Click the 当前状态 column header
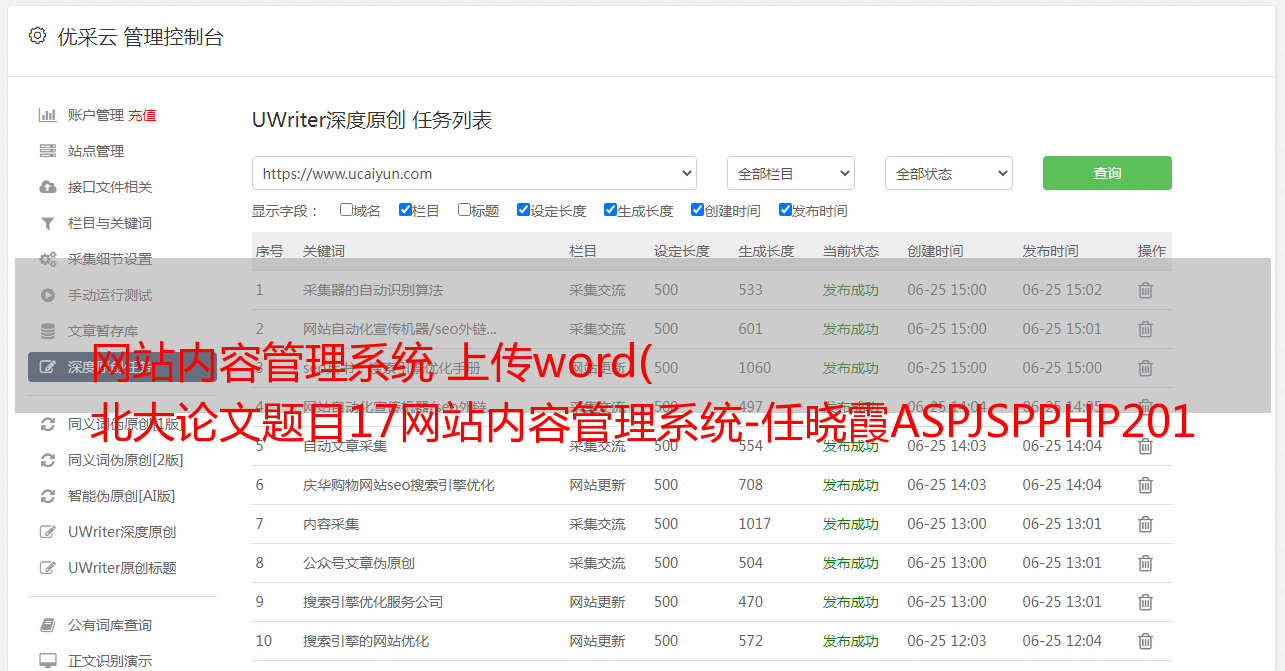The image size is (1285, 671). [x=851, y=251]
